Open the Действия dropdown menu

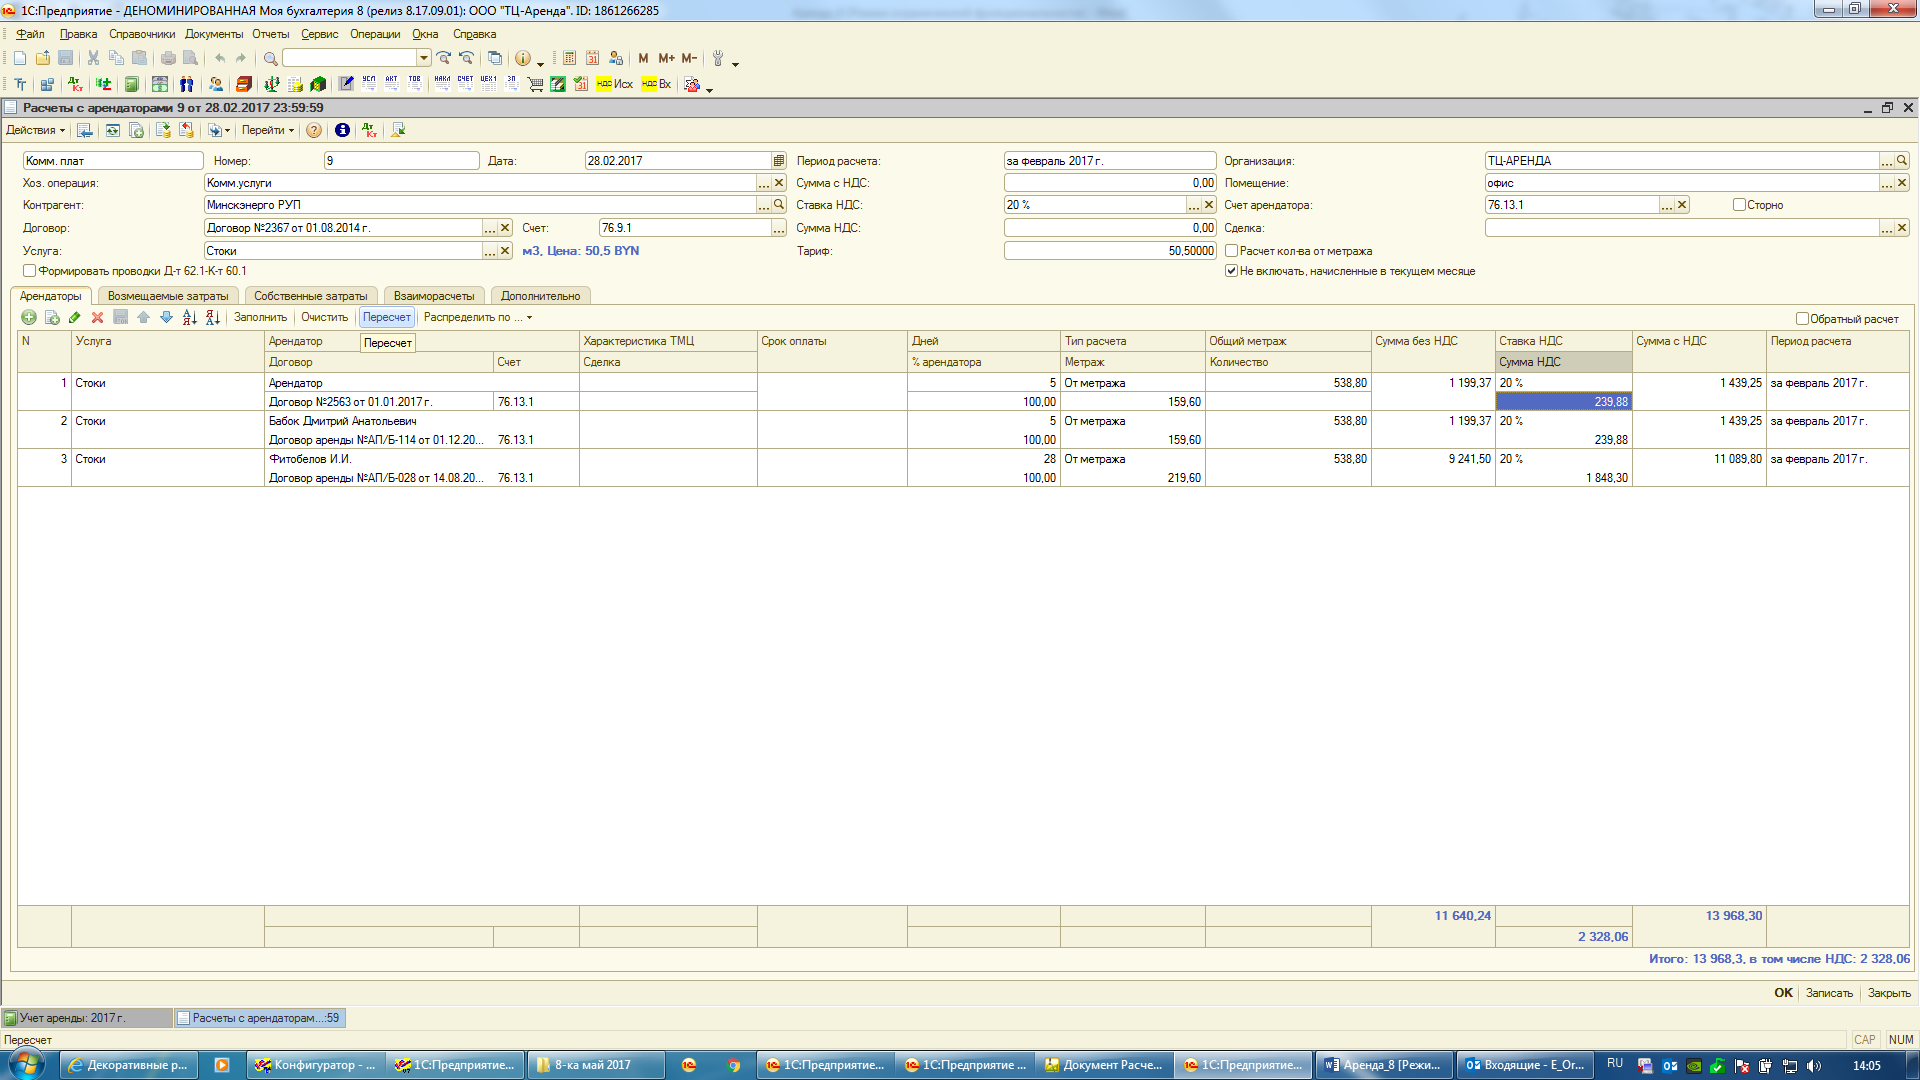[x=35, y=130]
